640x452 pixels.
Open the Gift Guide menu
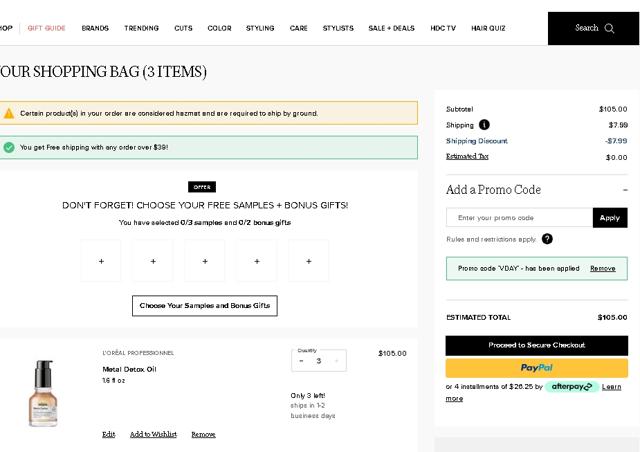(47, 28)
